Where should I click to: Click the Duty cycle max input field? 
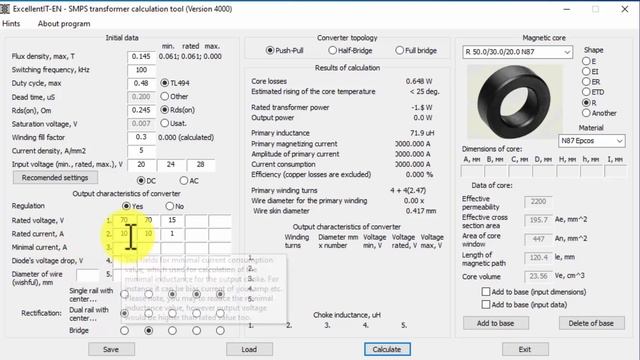tap(141, 83)
